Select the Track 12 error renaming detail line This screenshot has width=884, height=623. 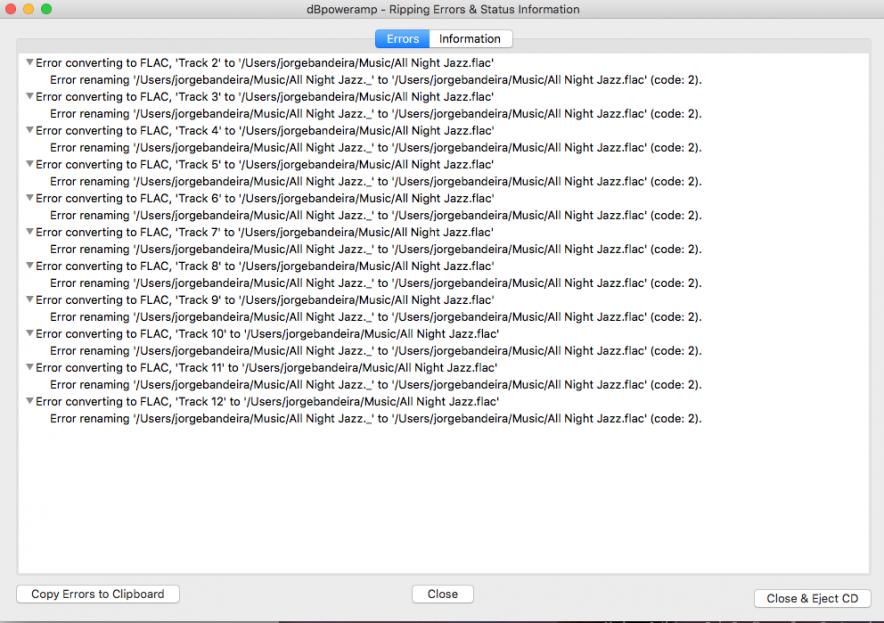[x=375, y=419]
